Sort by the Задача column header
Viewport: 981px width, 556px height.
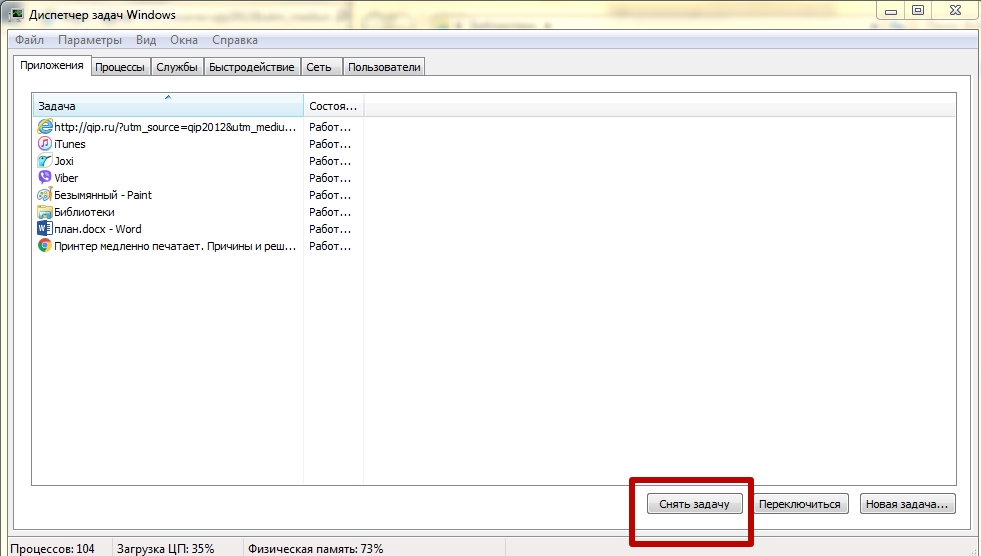click(167, 106)
